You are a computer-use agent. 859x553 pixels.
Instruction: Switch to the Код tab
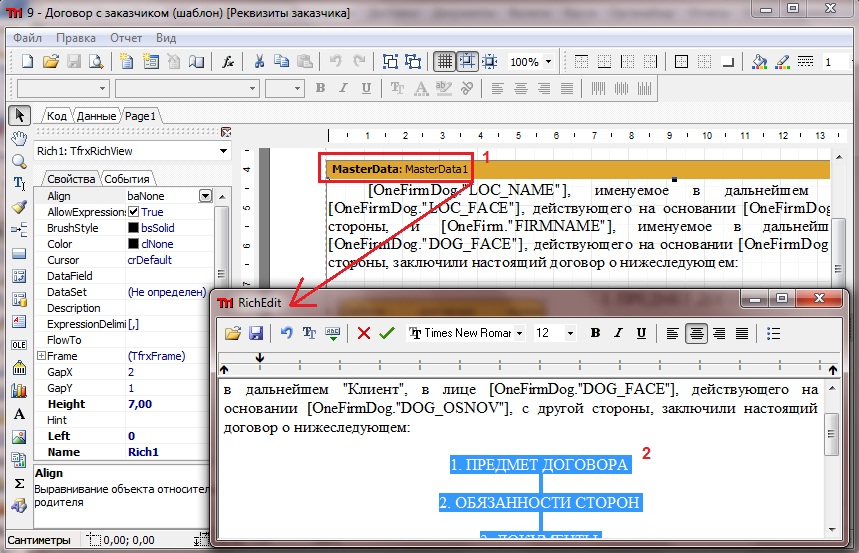click(57, 116)
